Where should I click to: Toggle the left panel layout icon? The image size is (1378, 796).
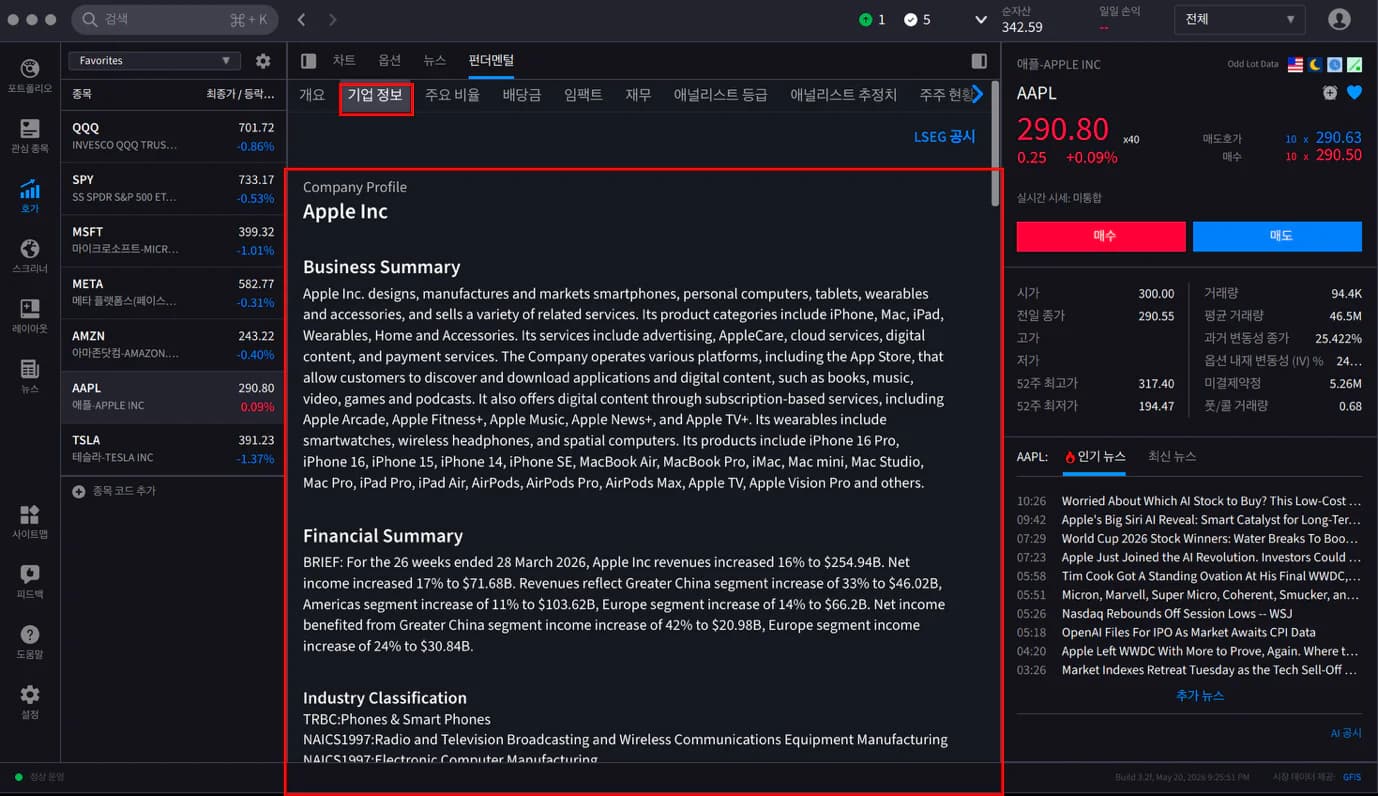click(309, 61)
